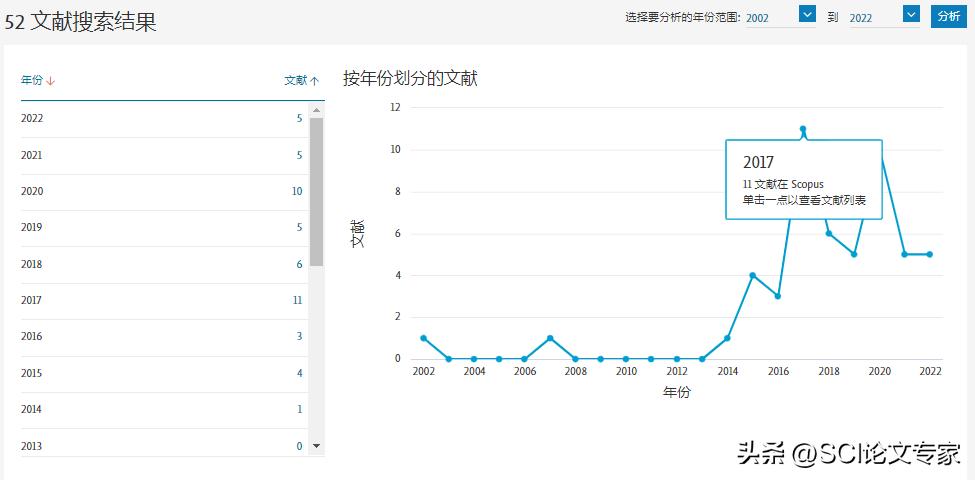Click the 2018 data point on chart
Viewport: 975px width, 480px height.
pos(829,233)
